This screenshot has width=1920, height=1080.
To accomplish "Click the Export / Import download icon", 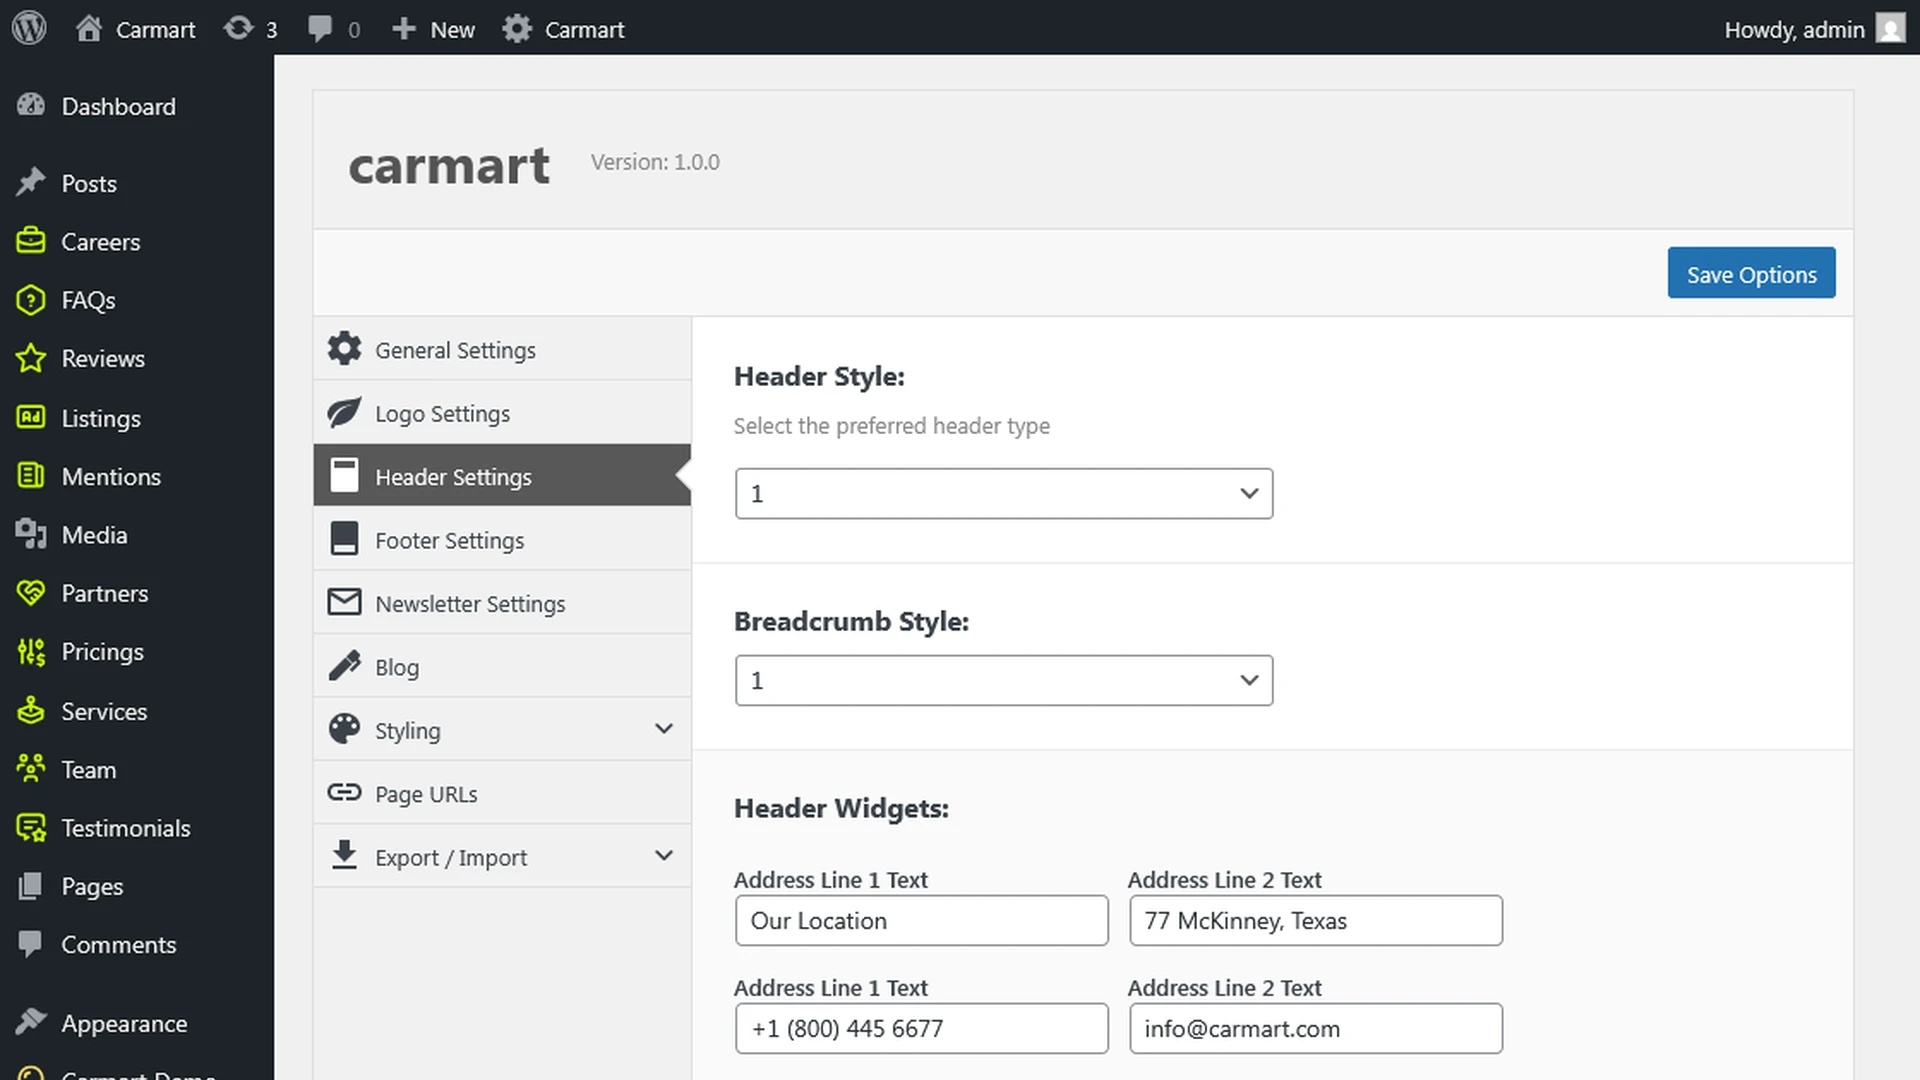I will pyautogui.click(x=344, y=855).
